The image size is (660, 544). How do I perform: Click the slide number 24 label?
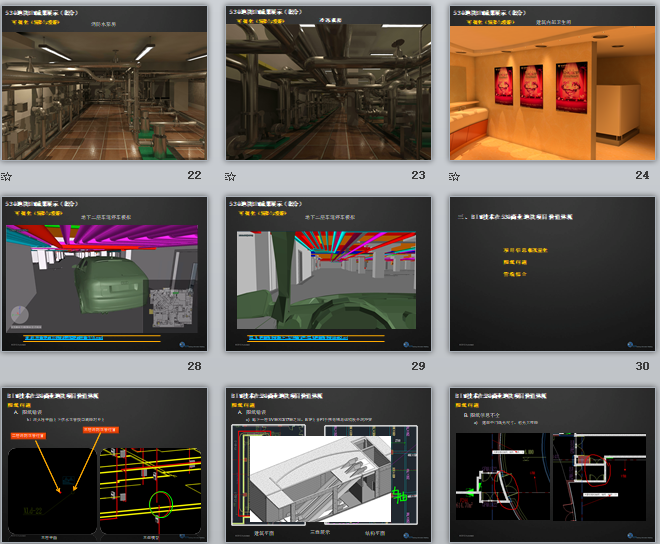[x=642, y=175]
